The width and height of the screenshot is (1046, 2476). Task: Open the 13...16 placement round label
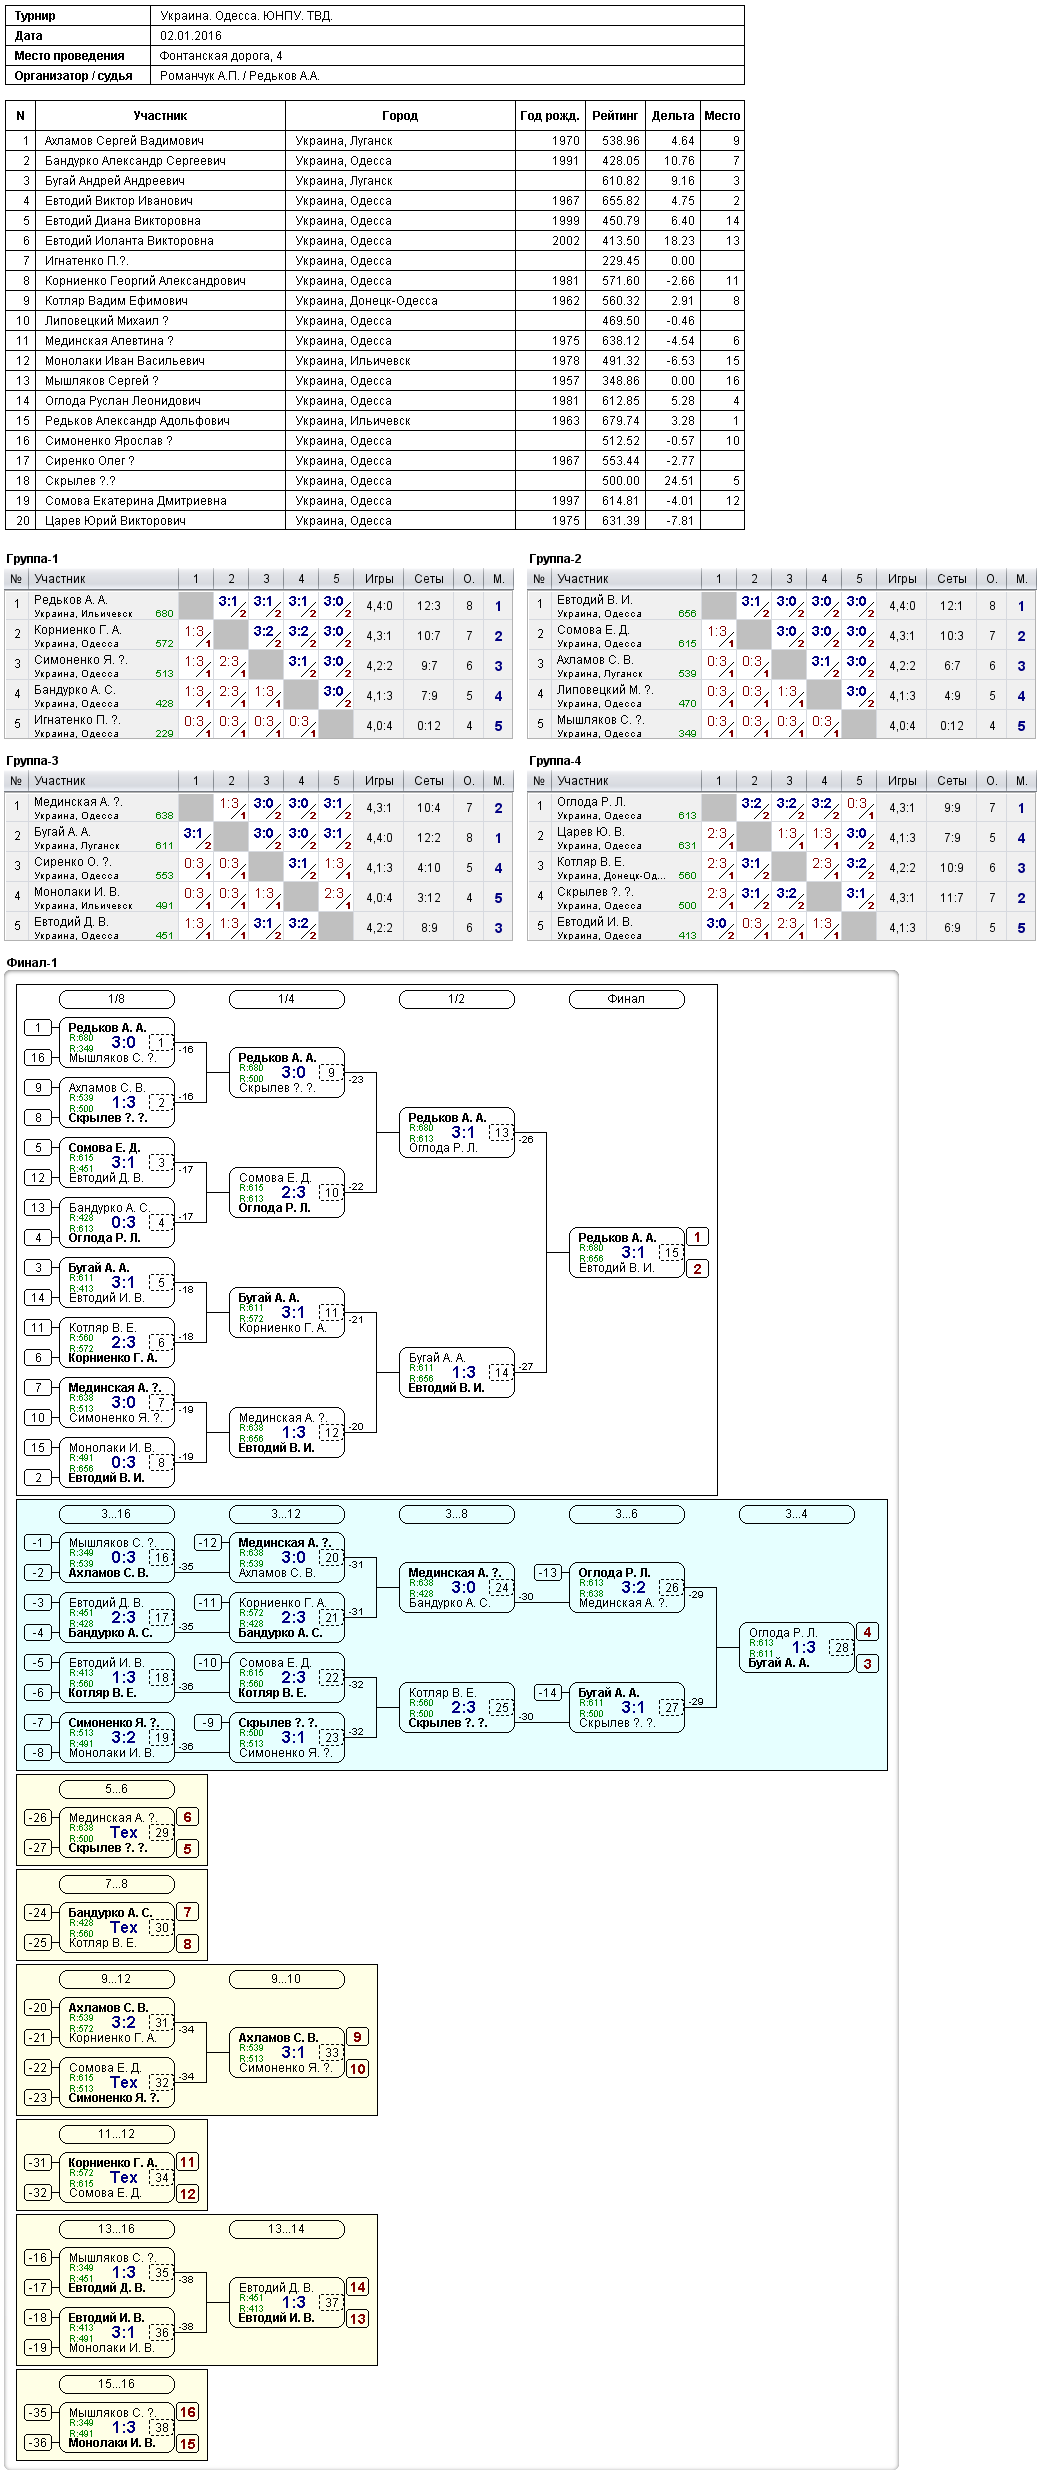[x=117, y=2229]
